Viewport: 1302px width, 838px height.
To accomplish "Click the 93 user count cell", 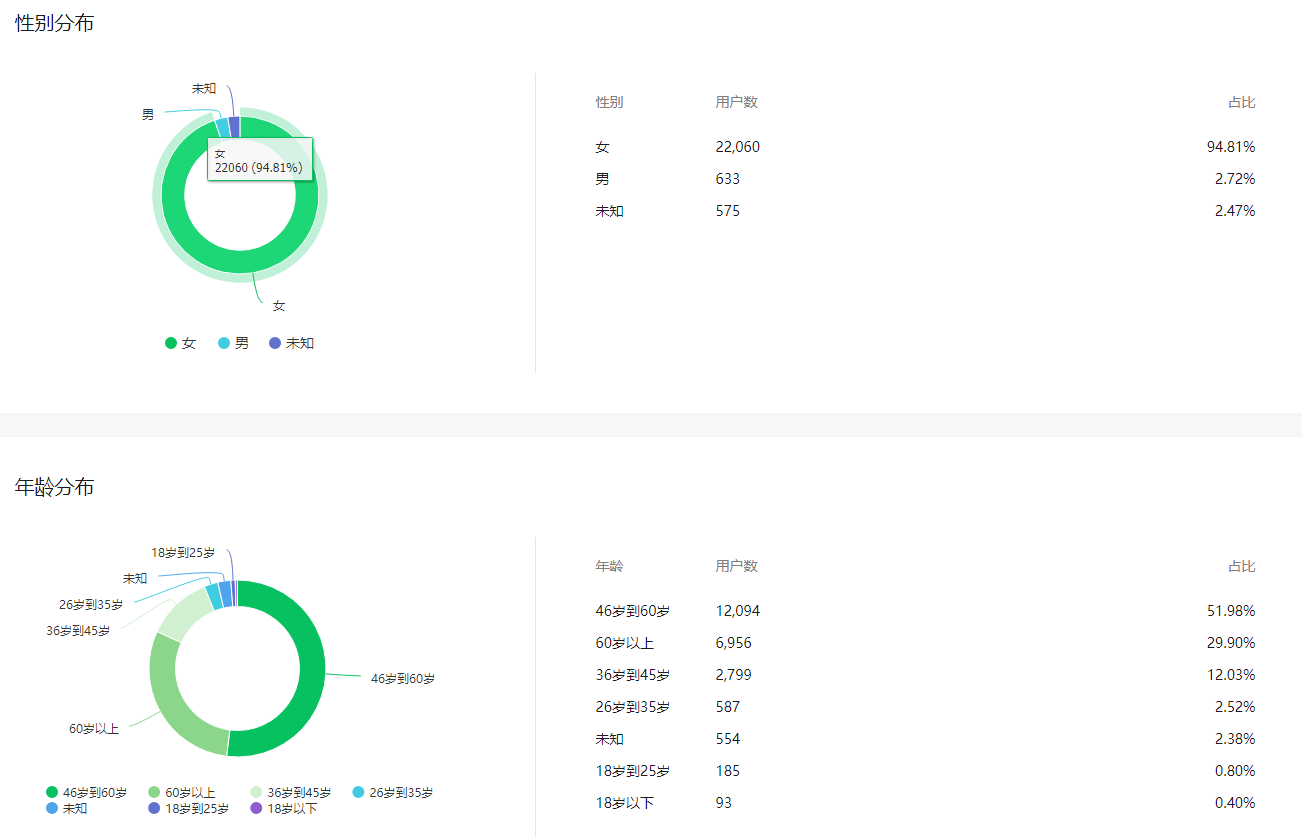I will [724, 803].
